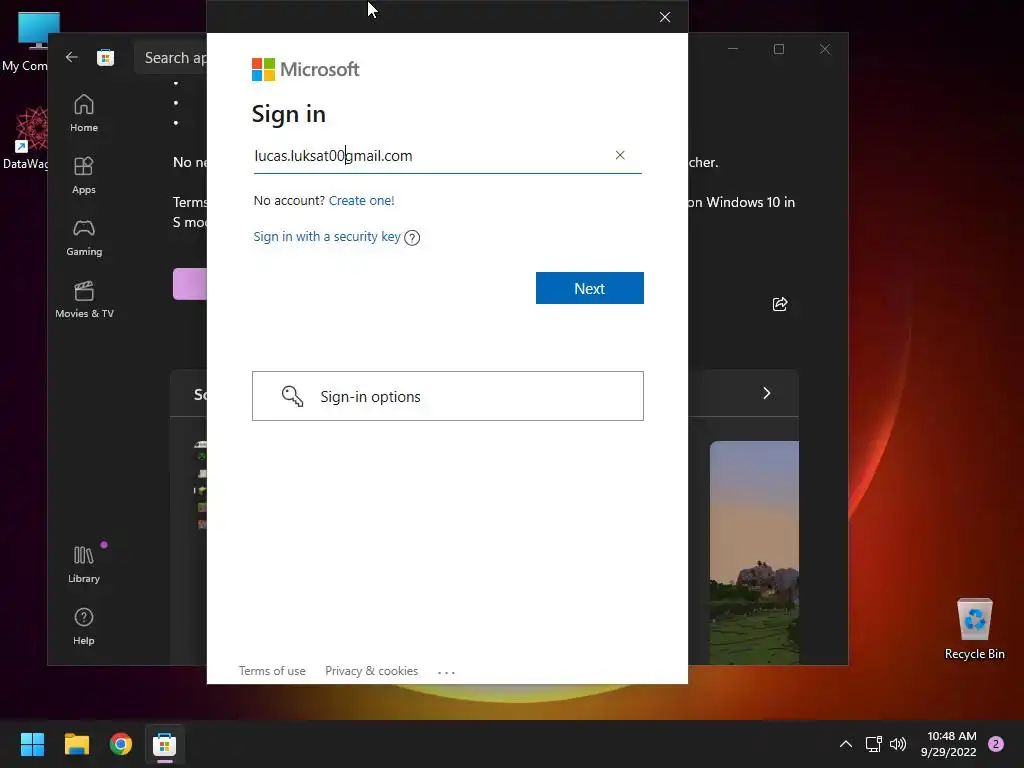Open Movies & TV in Store sidebar
The width and height of the screenshot is (1024, 768).
[84, 300]
